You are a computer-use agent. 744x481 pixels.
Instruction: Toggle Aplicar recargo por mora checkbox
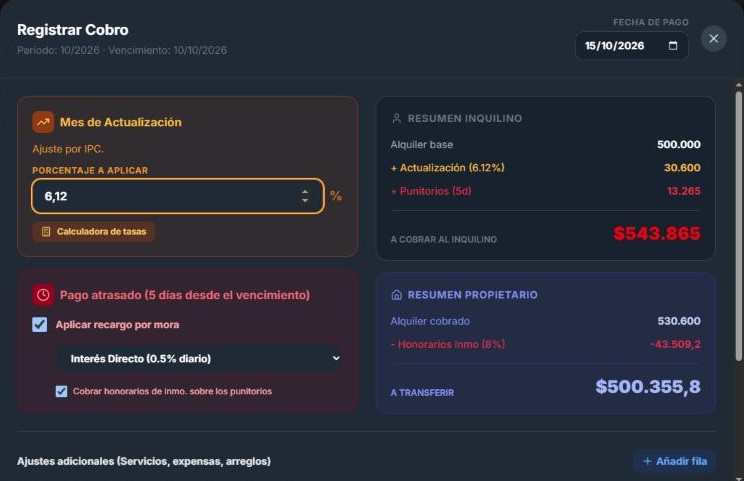pos(39,324)
